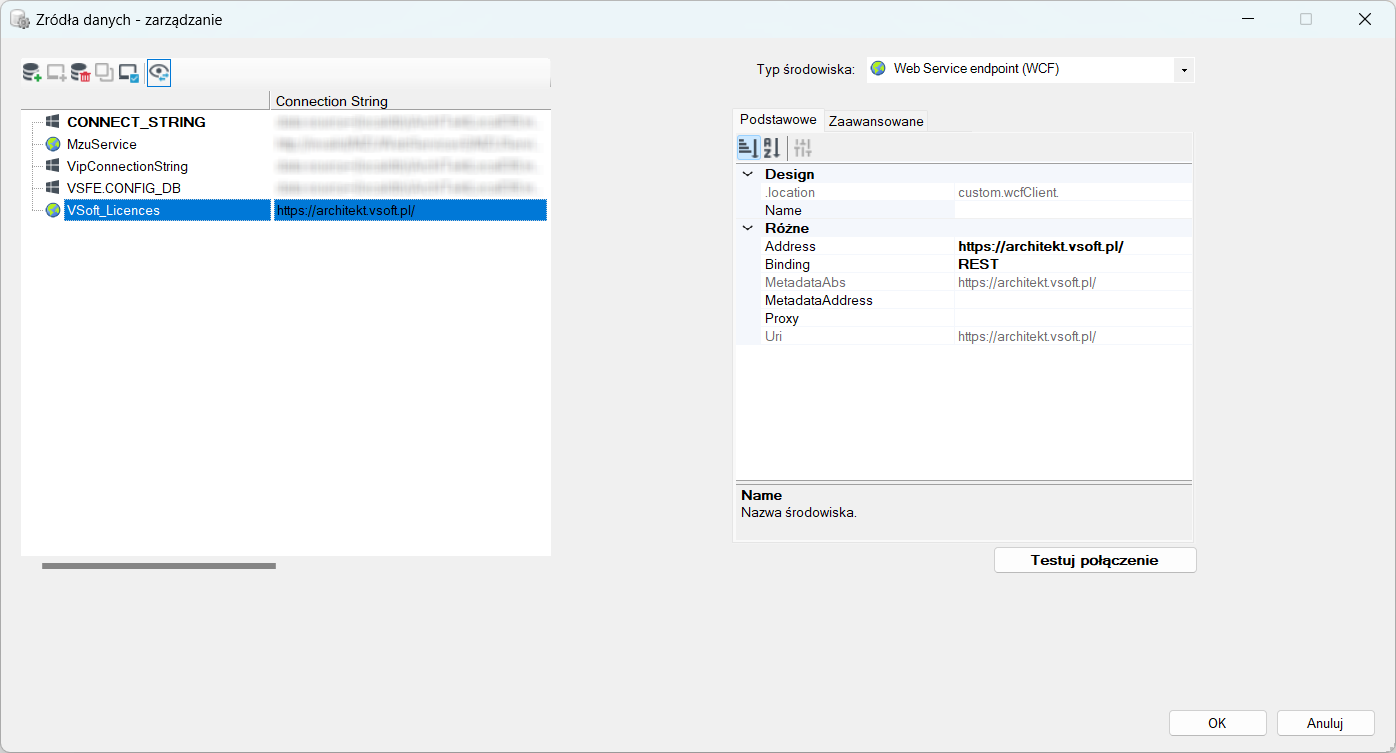This screenshot has height=753, width=1396.
Task: Confirm with the OK button
Action: click(1217, 723)
